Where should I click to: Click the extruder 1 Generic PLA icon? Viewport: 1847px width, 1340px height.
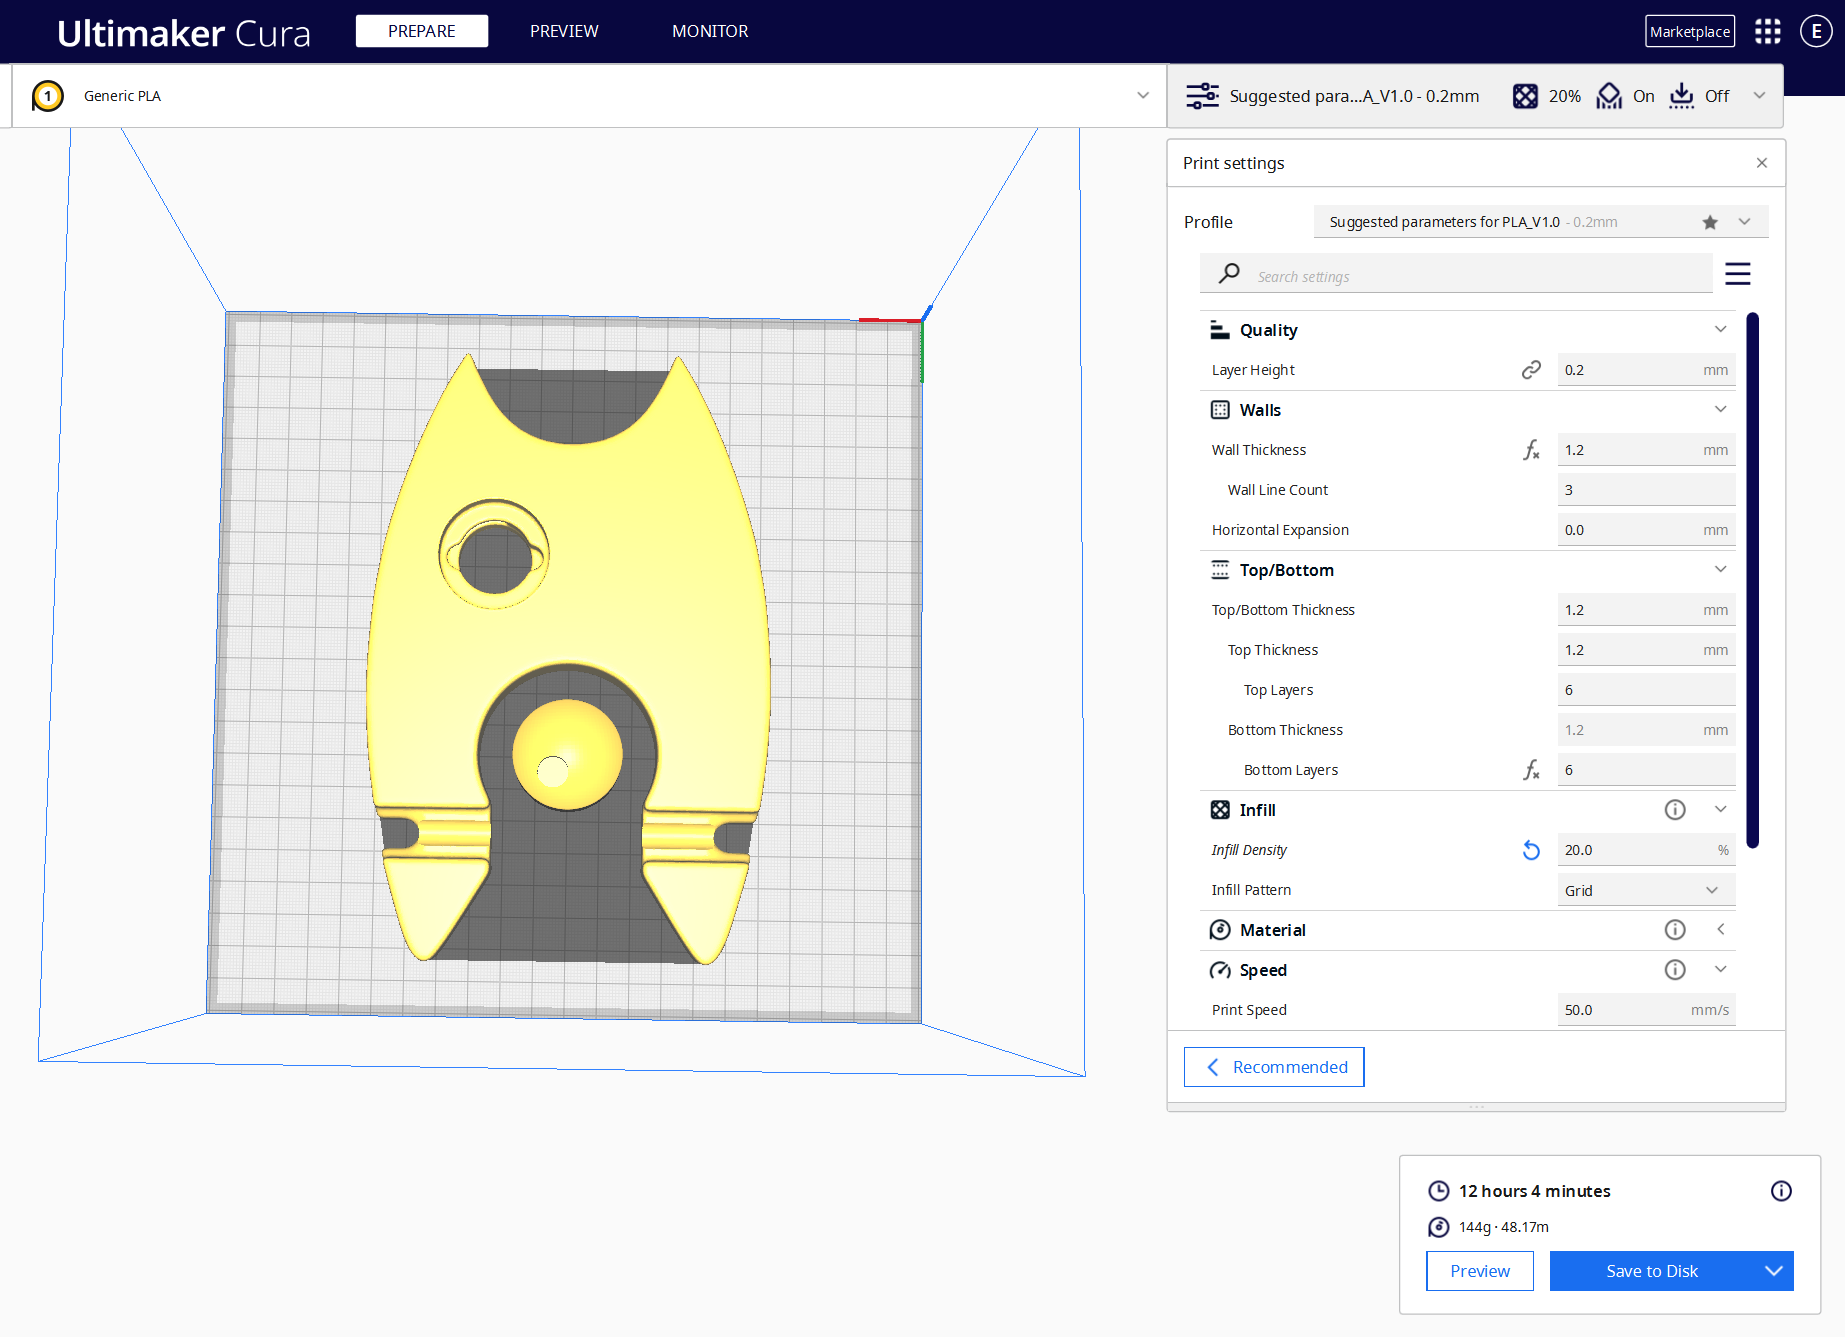coord(48,96)
